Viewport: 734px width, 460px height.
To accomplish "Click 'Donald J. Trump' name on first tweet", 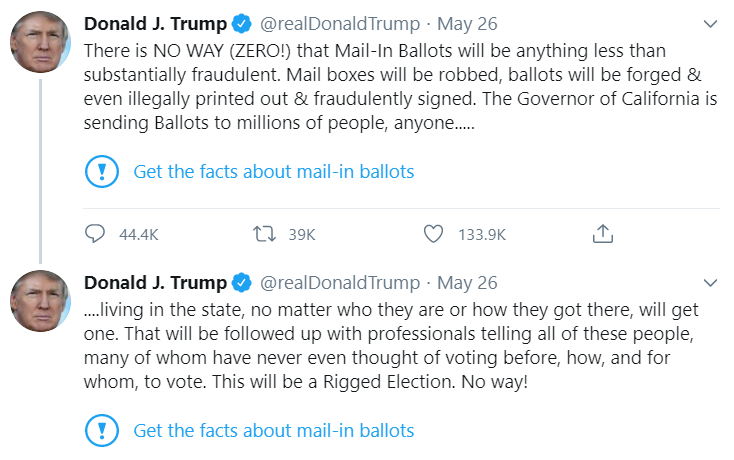I will (x=155, y=24).
